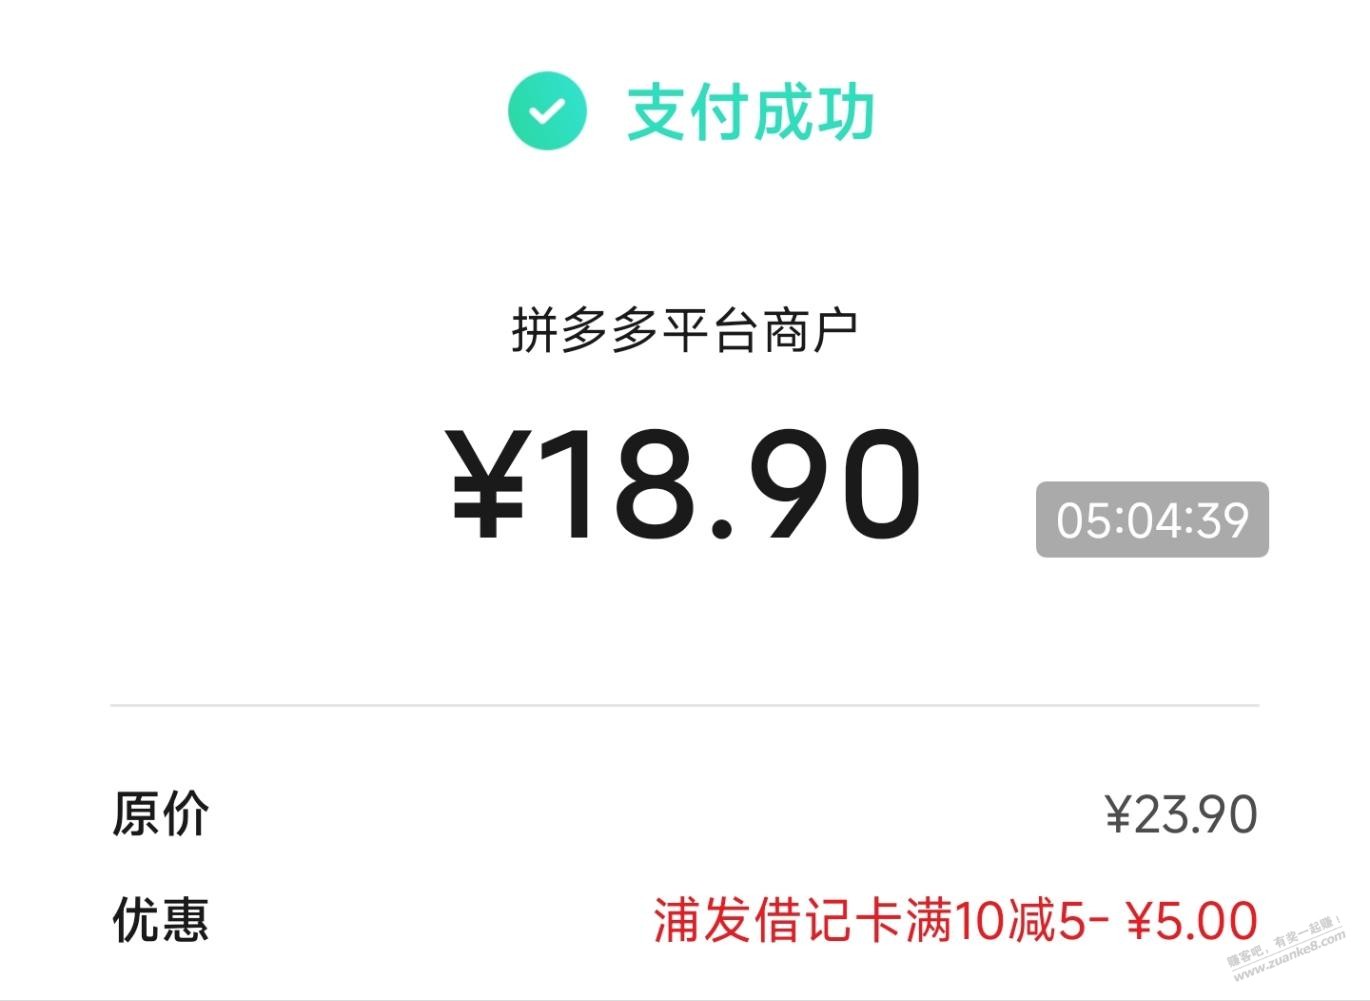
Task: Tap the decimal .90 of the paid amount
Action: tap(815, 487)
